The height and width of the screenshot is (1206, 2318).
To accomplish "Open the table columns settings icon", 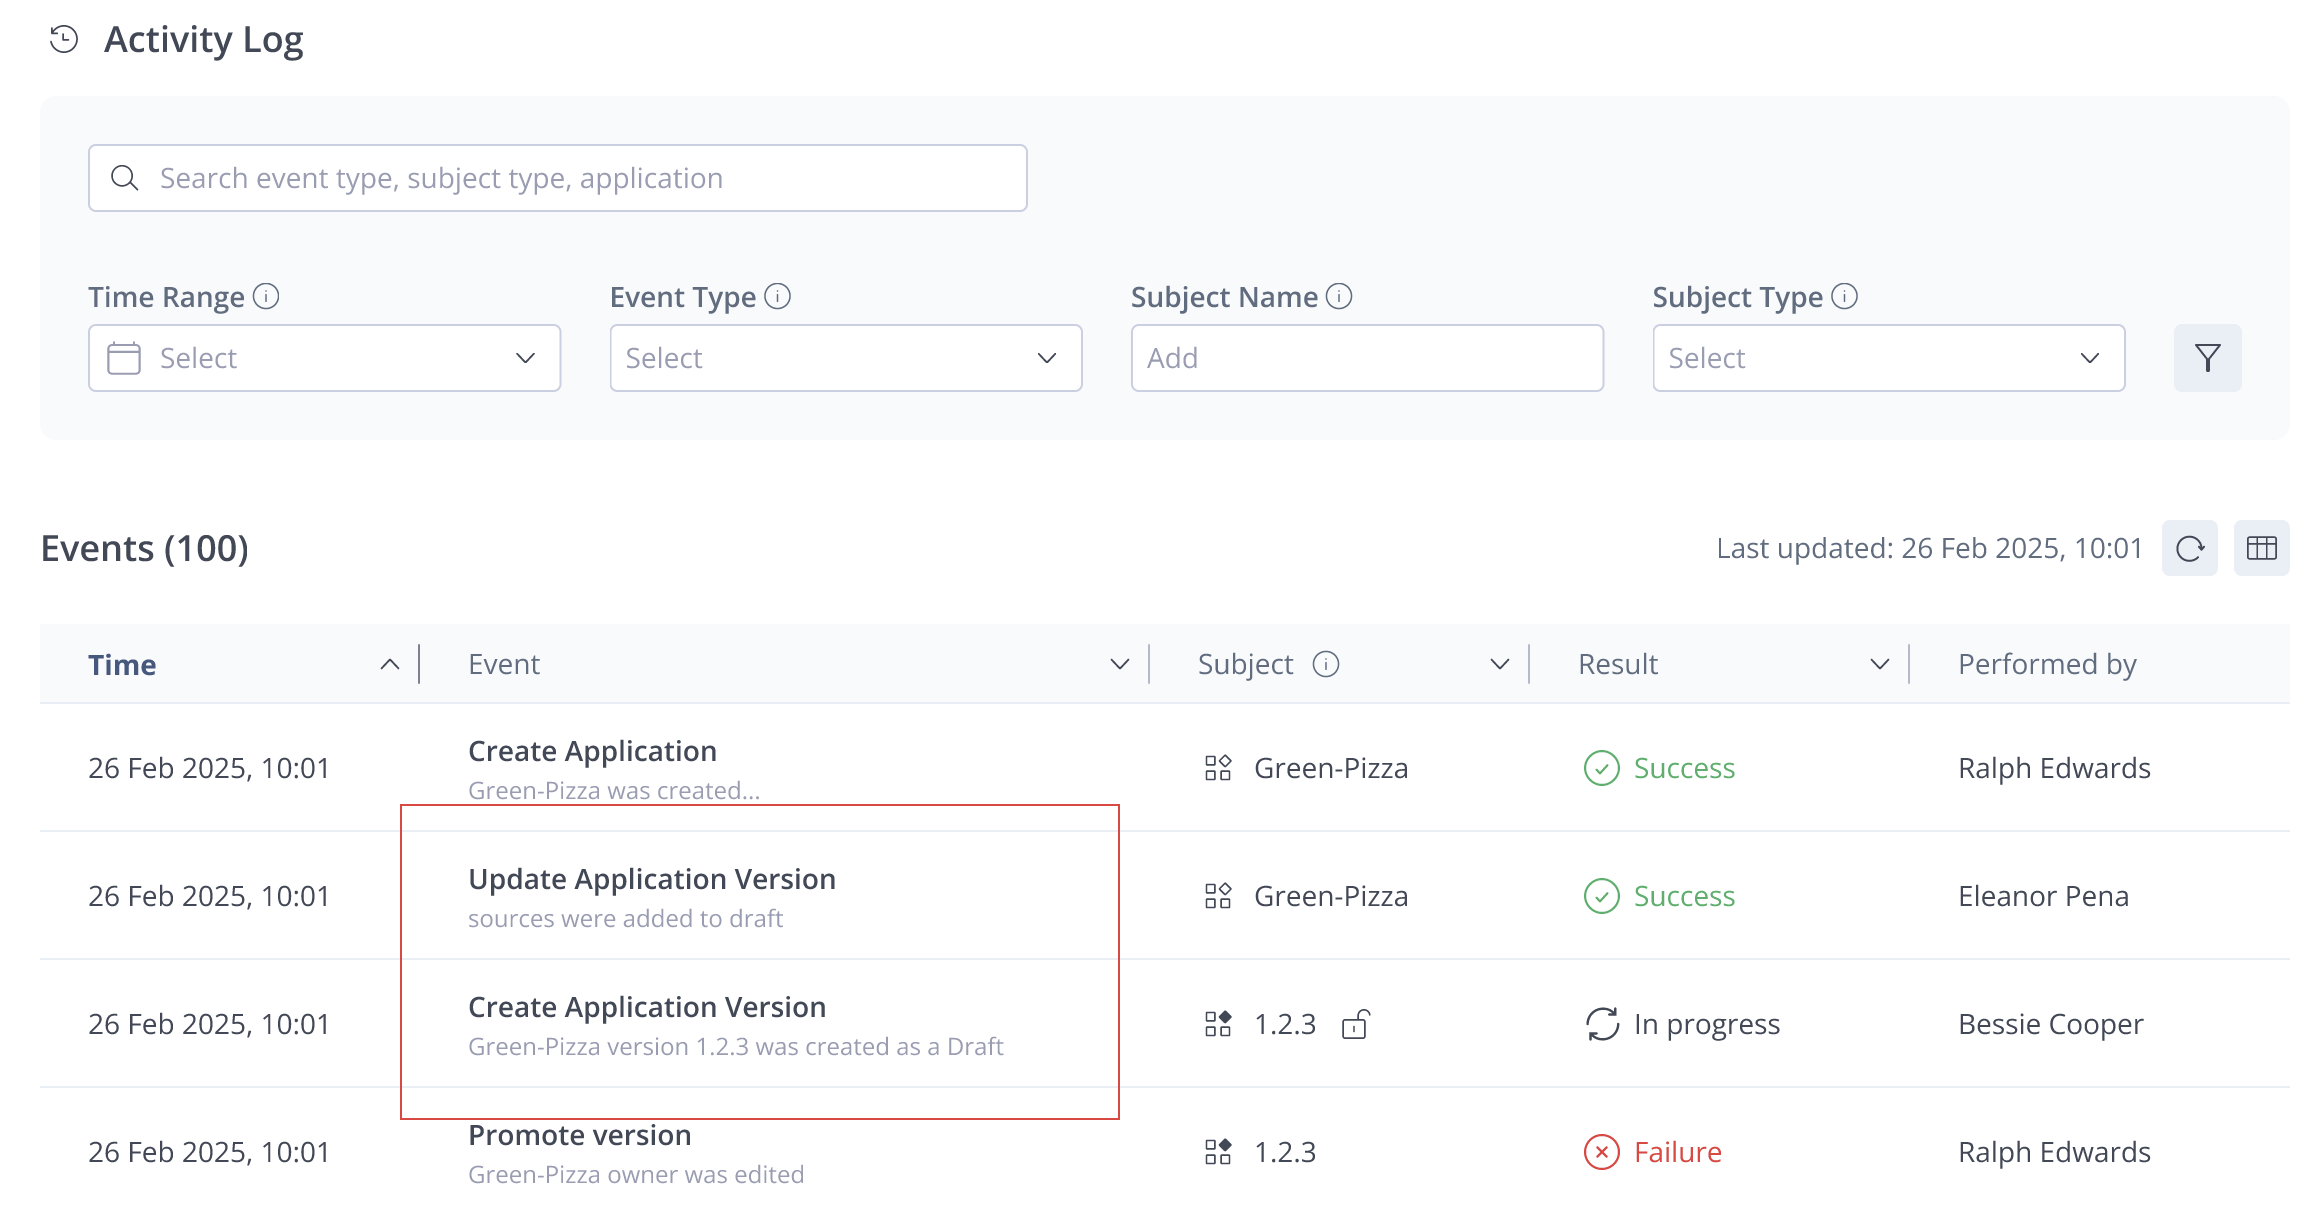I will pyautogui.click(x=2261, y=548).
